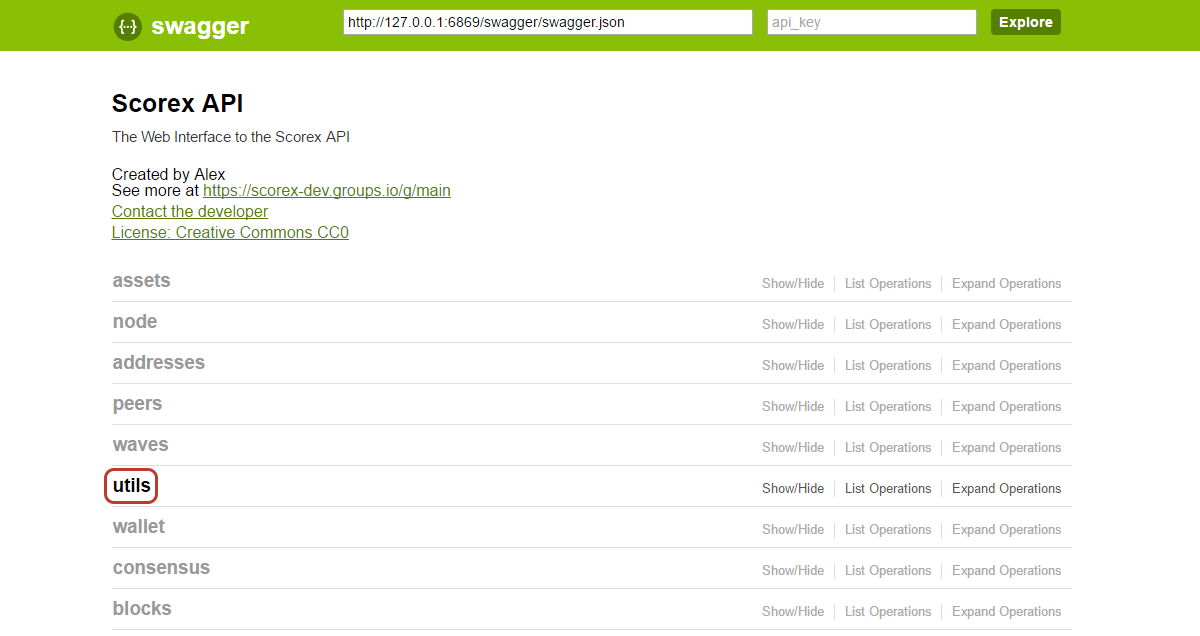Toggle Show/Hide for peers
The height and width of the screenshot is (636, 1200).
(x=793, y=406)
